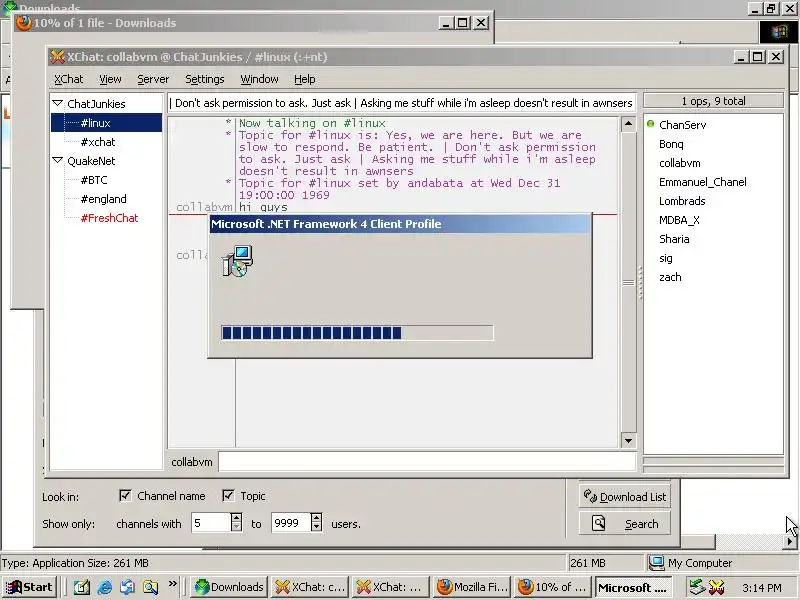The width and height of the screenshot is (800, 600).
Task: Switch to the Mozilla Firefox taskbar button
Action: click(472, 587)
